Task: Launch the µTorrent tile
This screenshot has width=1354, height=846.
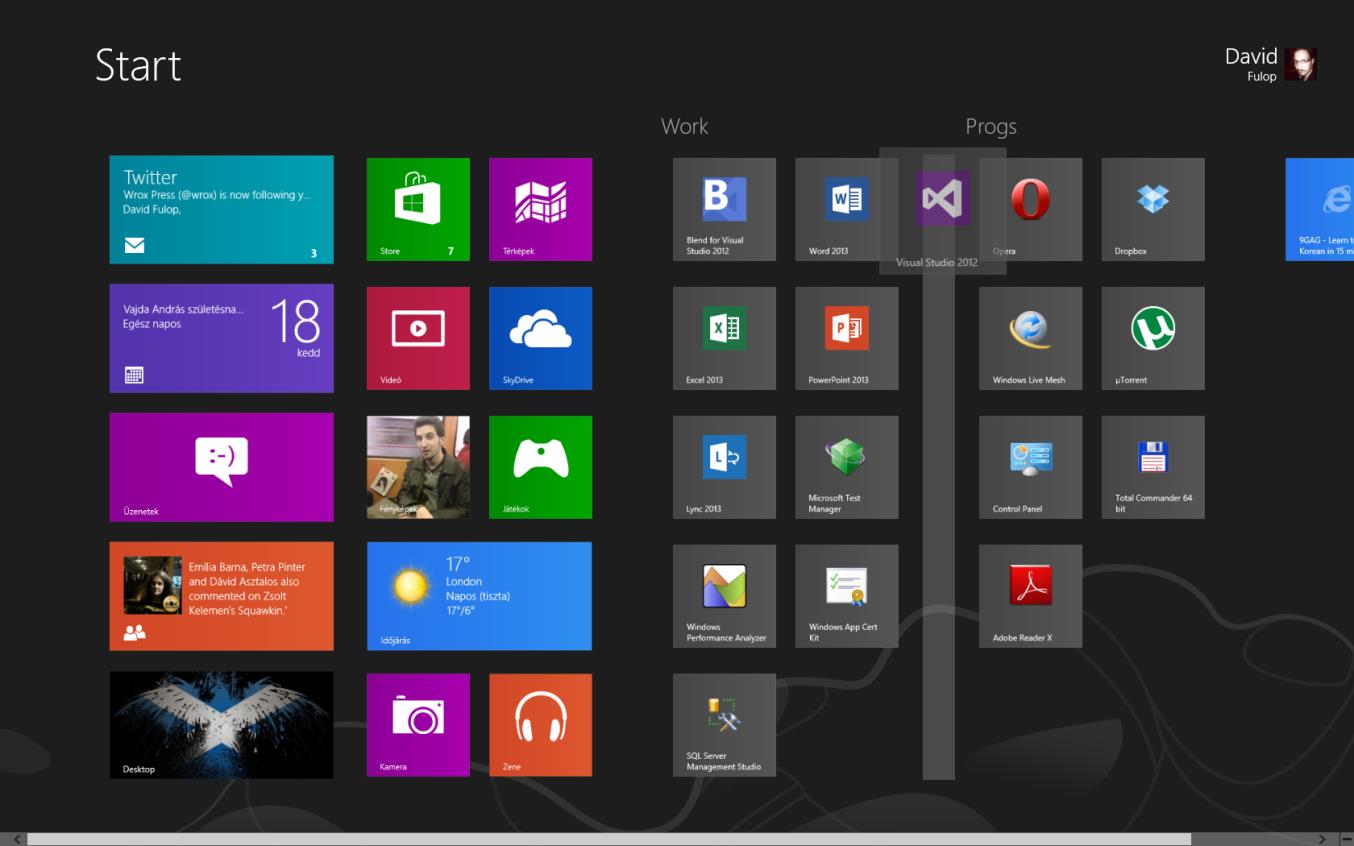Action: pos(1153,338)
